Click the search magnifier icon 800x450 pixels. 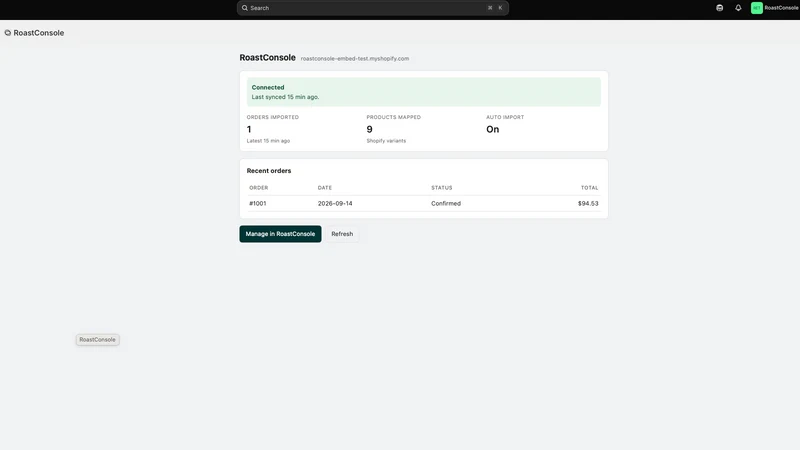[245, 8]
